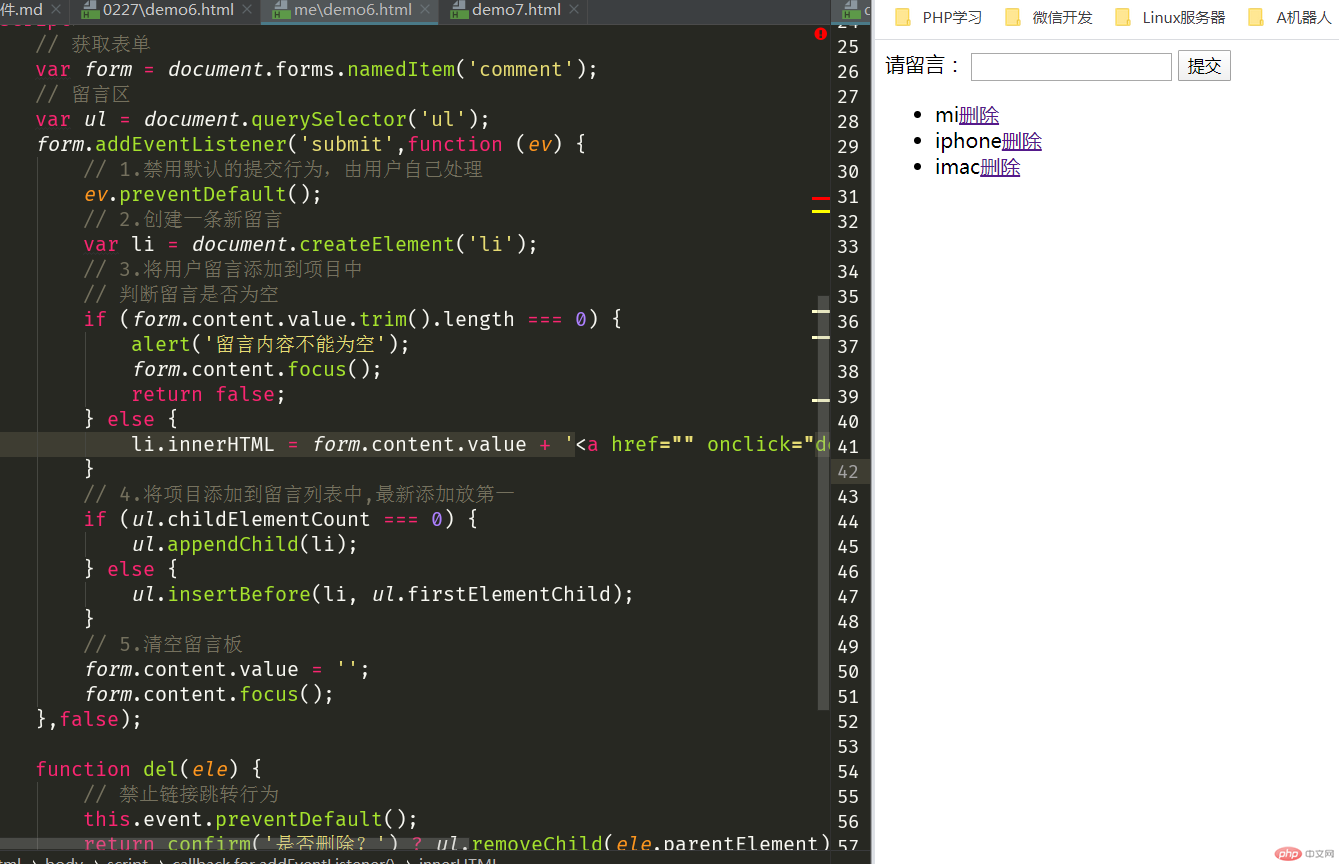The width and height of the screenshot is (1339, 864).
Task: Click ul.insertBefore(li, ul.firstElementChild) line
Action: 383,594
